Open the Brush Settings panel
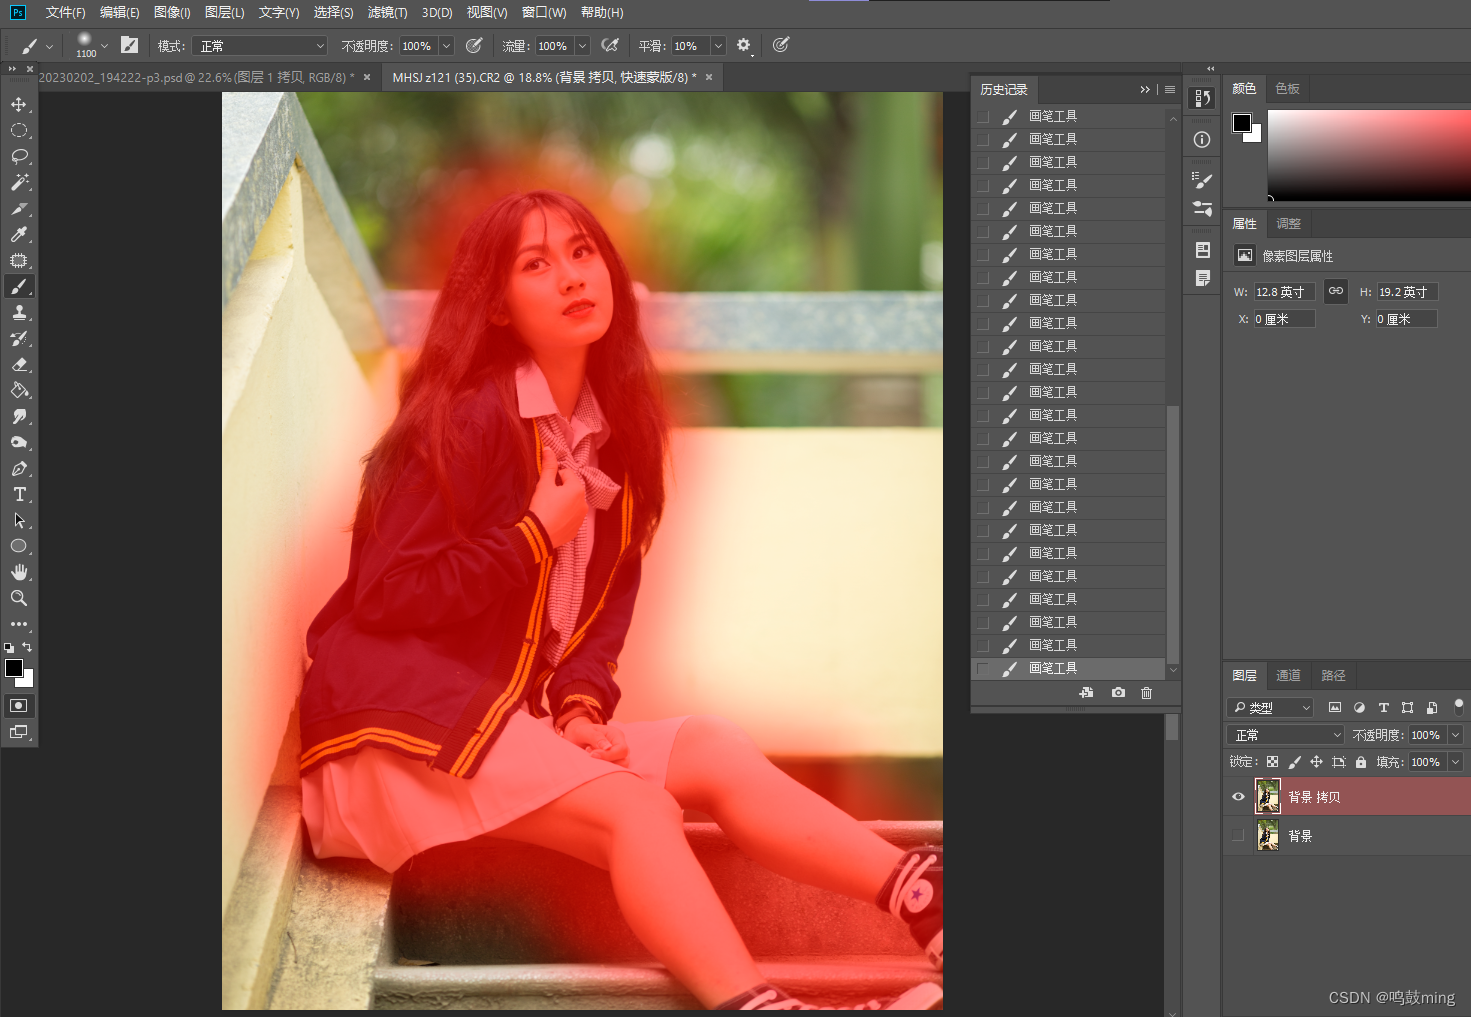This screenshot has width=1471, height=1017. (129, 45)
